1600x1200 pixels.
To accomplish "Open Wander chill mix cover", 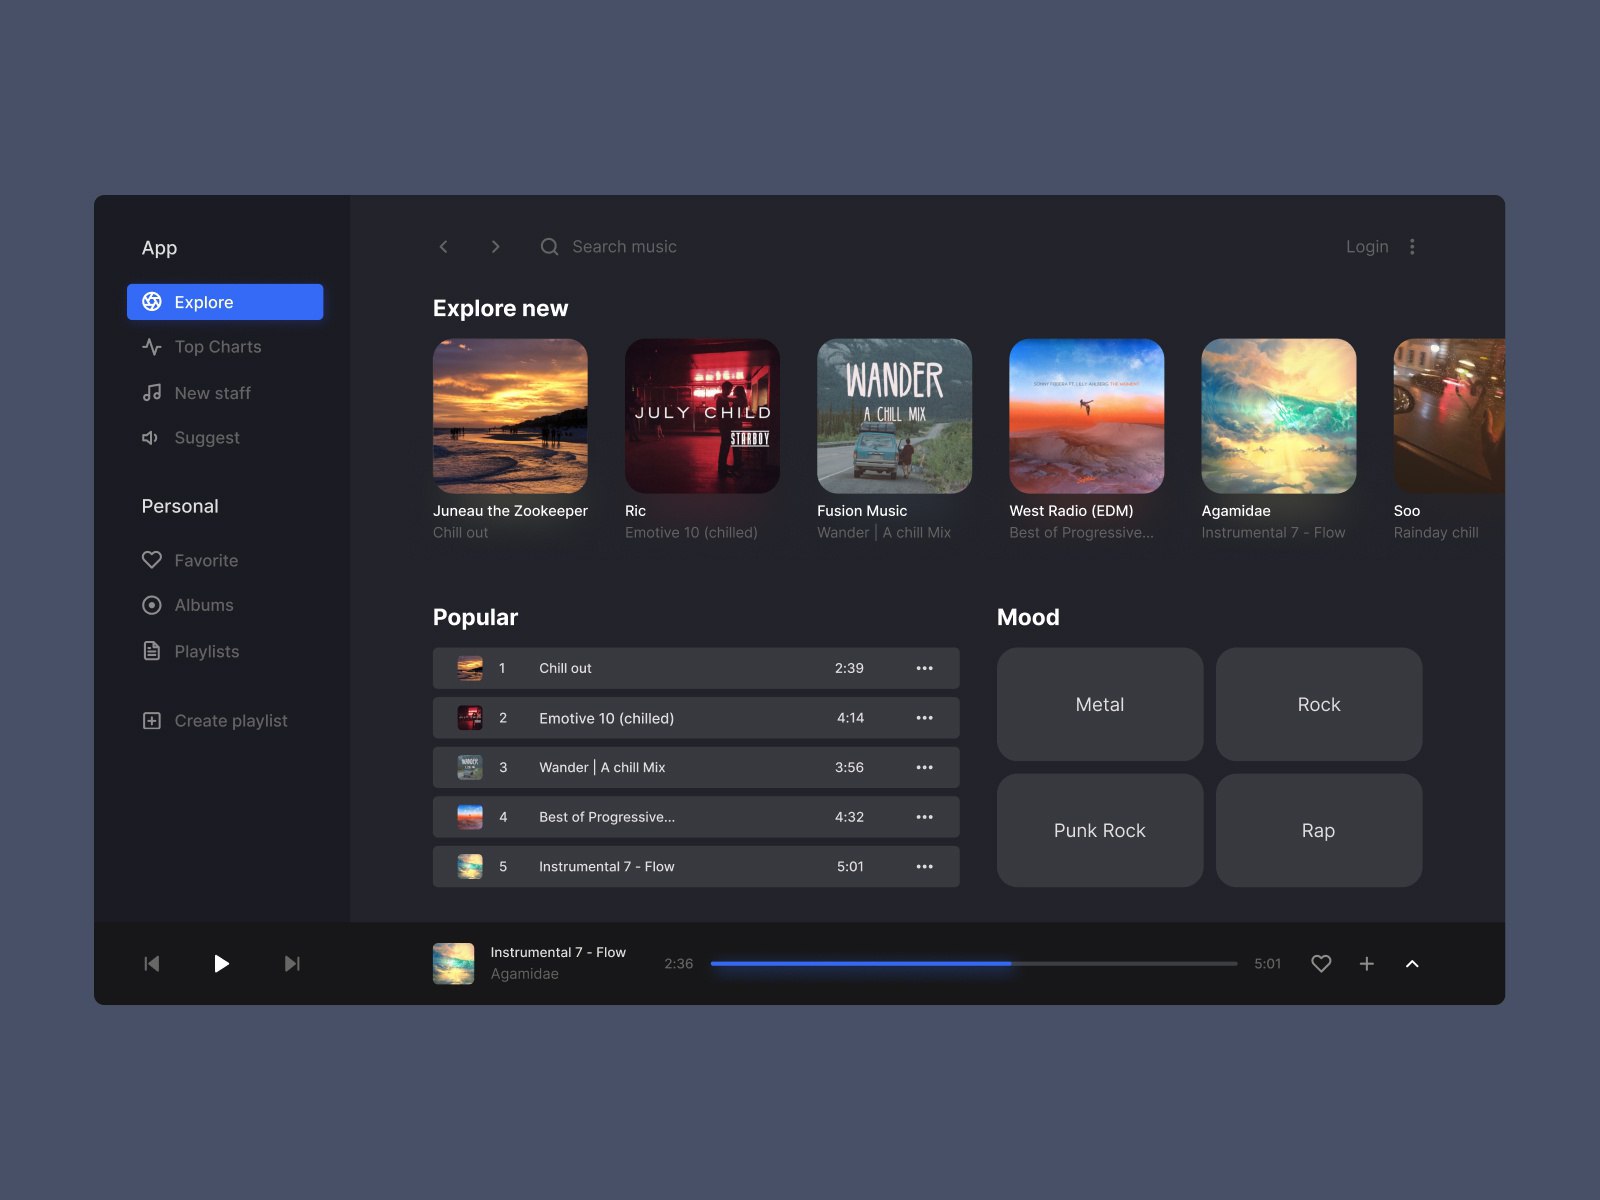I will point(894,416).
